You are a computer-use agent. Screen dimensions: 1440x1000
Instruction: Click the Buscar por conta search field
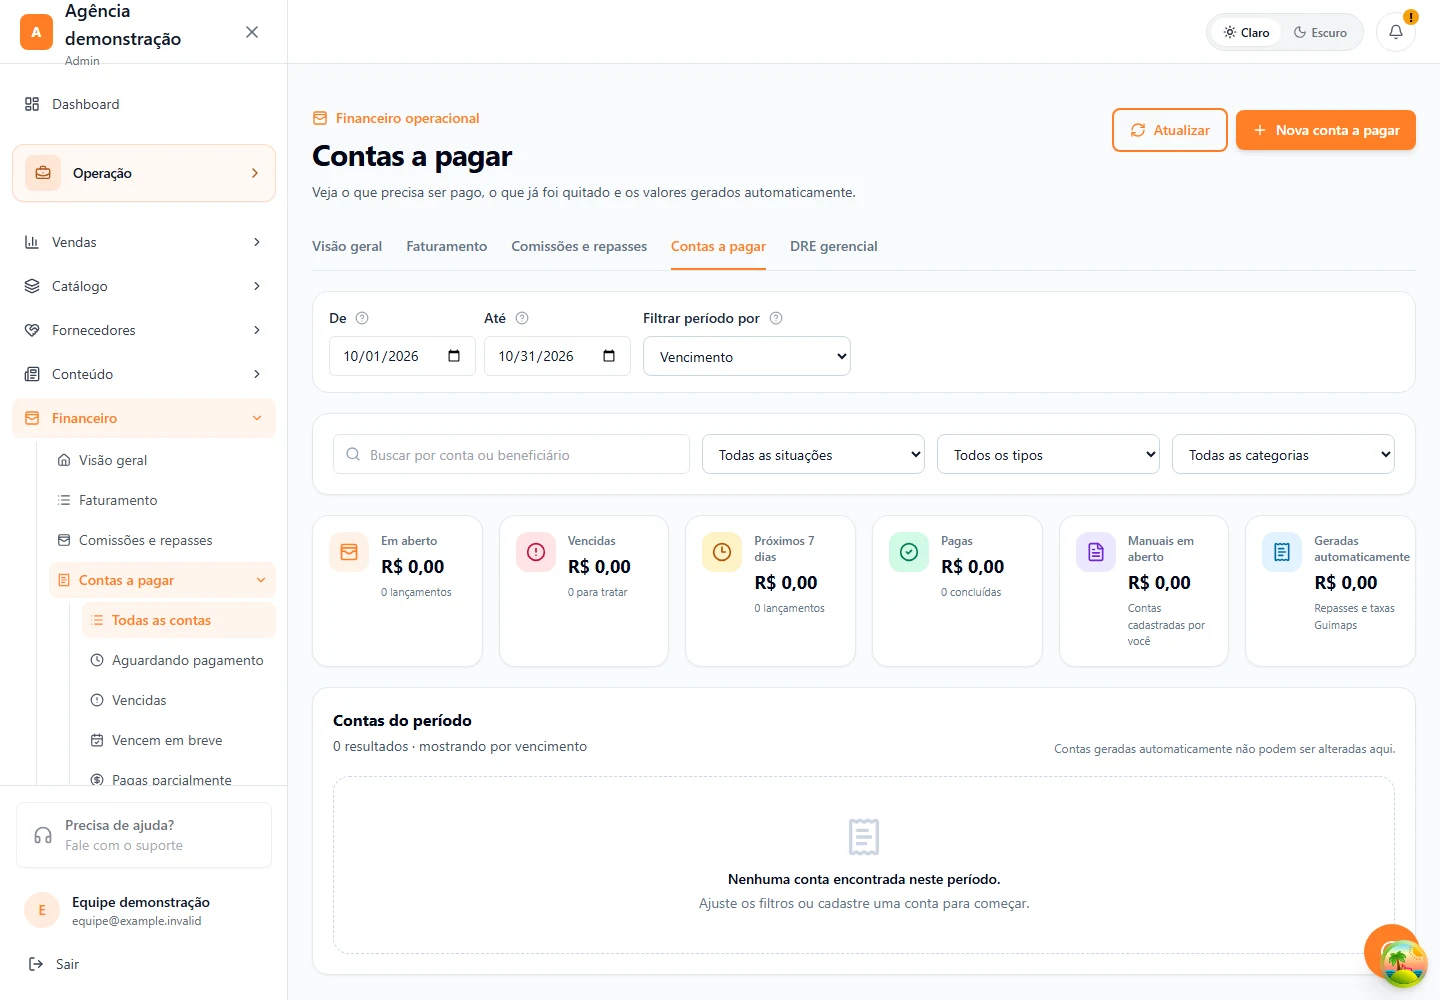click(x=511, y=454)
